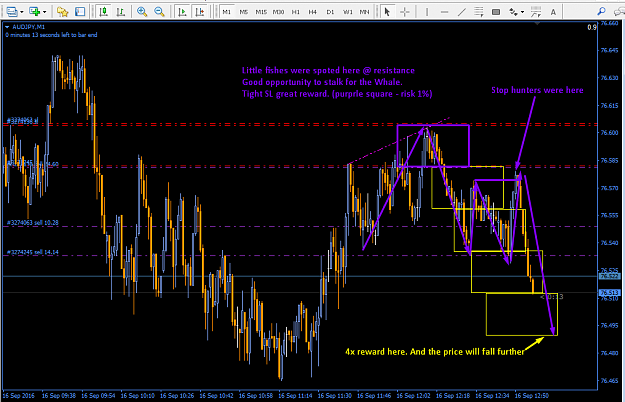Screen dimensions: 625x402
Task: Click '0 minutes 13 seconds left to bar end'
Action: pos(51,35)
